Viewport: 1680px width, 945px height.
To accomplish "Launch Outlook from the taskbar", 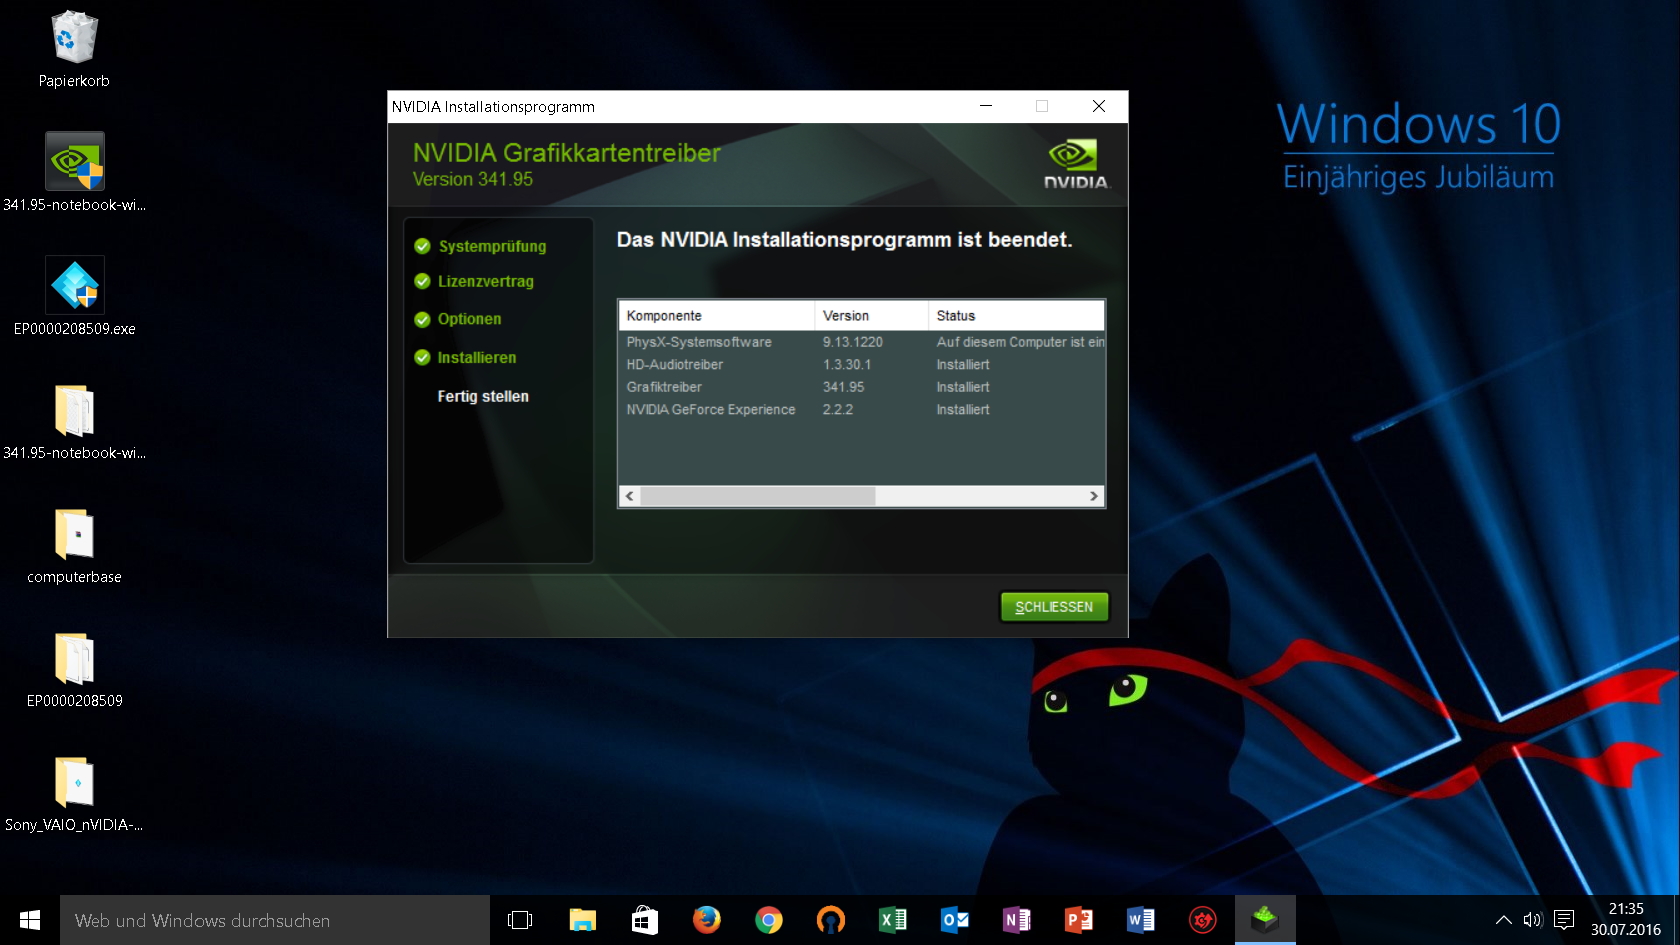I will tap(954, 920).
